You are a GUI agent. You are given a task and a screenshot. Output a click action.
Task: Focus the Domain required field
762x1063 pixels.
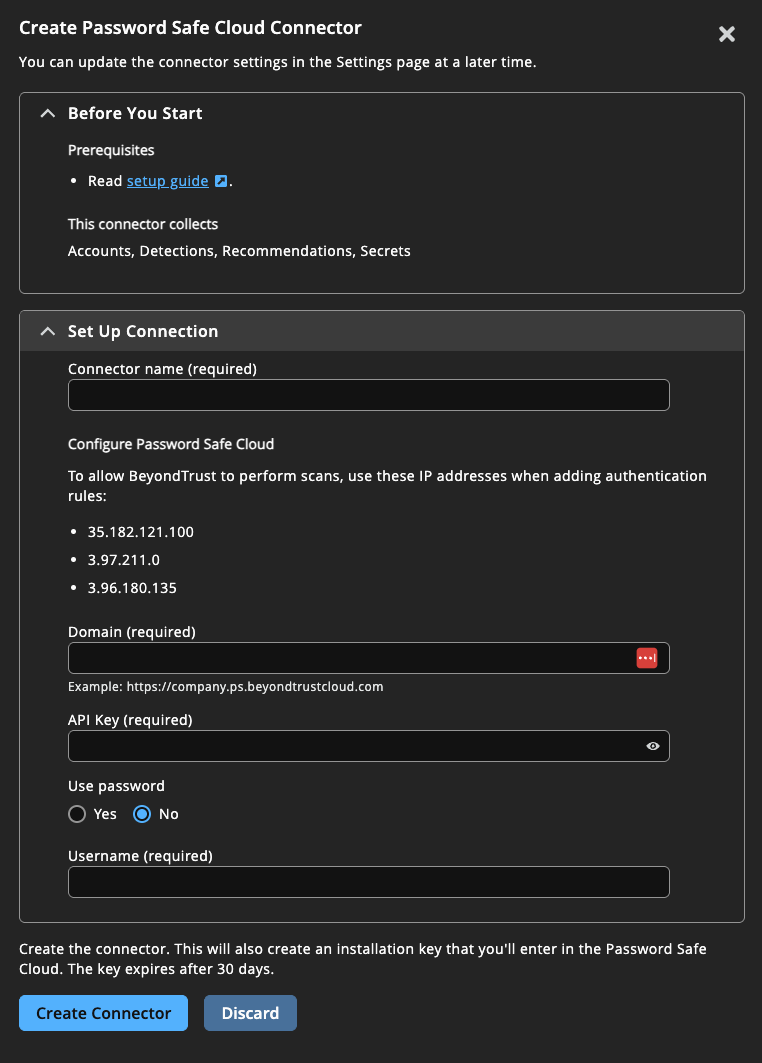(350, 657)
